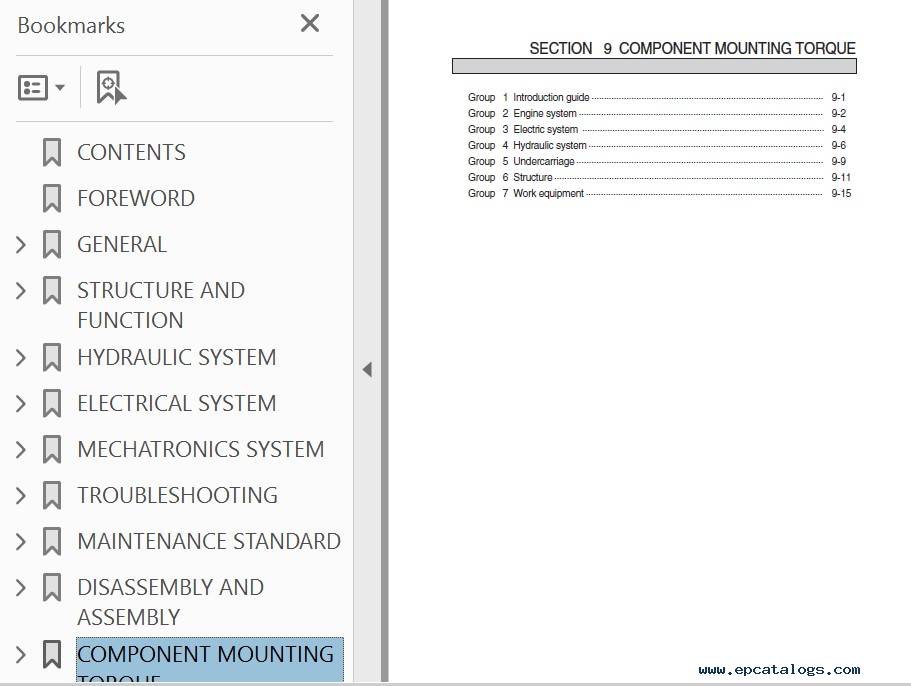
Task: Click the Electric system entry in contents
Action: point(545,129)
